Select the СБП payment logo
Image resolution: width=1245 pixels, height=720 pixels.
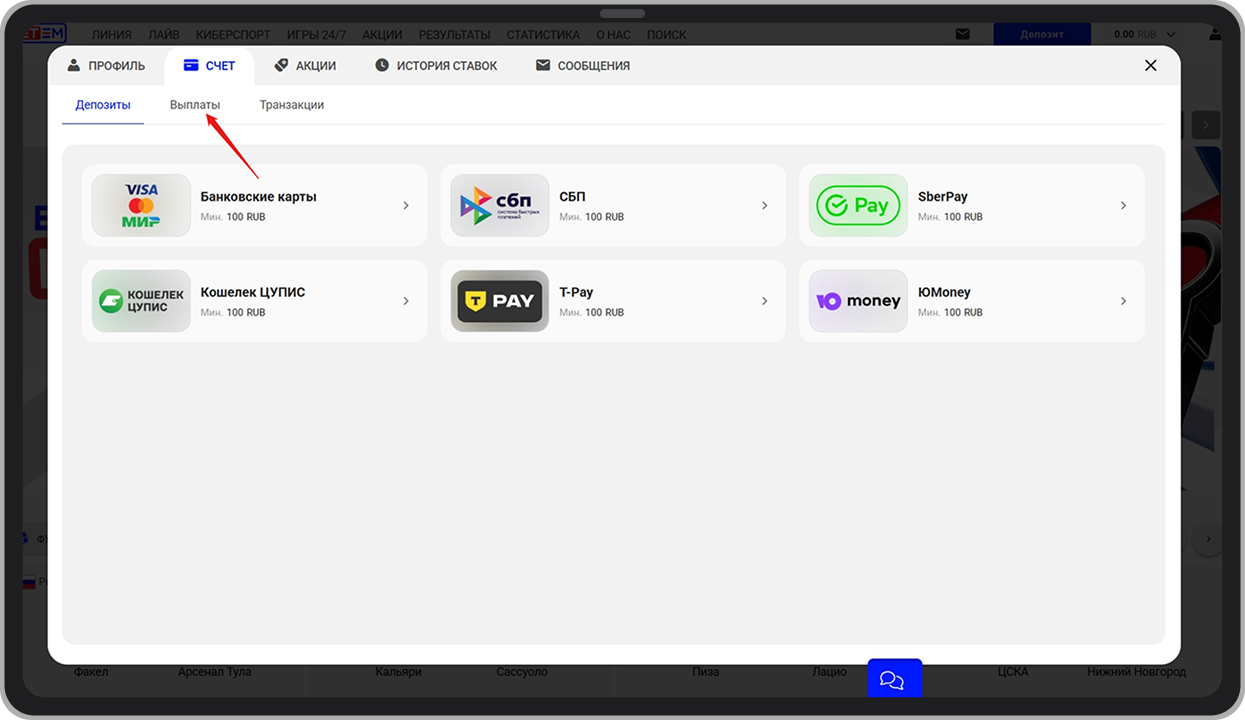499,205
